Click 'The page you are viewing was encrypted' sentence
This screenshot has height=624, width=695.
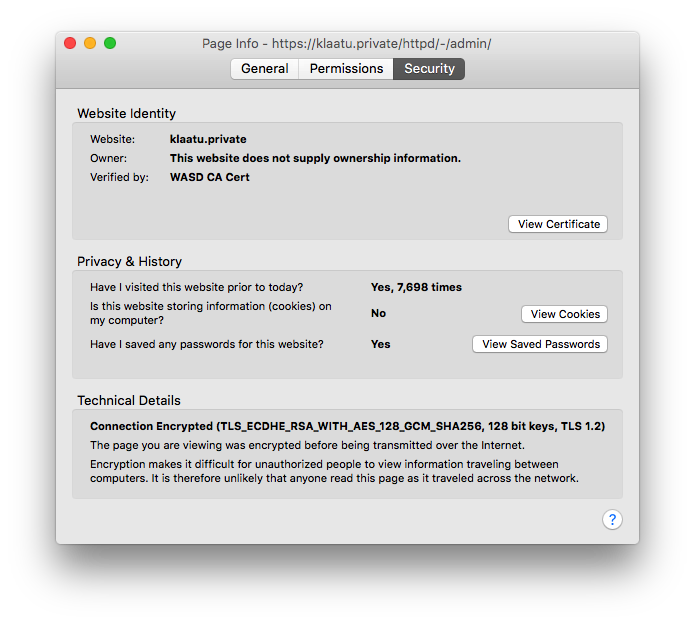coord(307,445)
